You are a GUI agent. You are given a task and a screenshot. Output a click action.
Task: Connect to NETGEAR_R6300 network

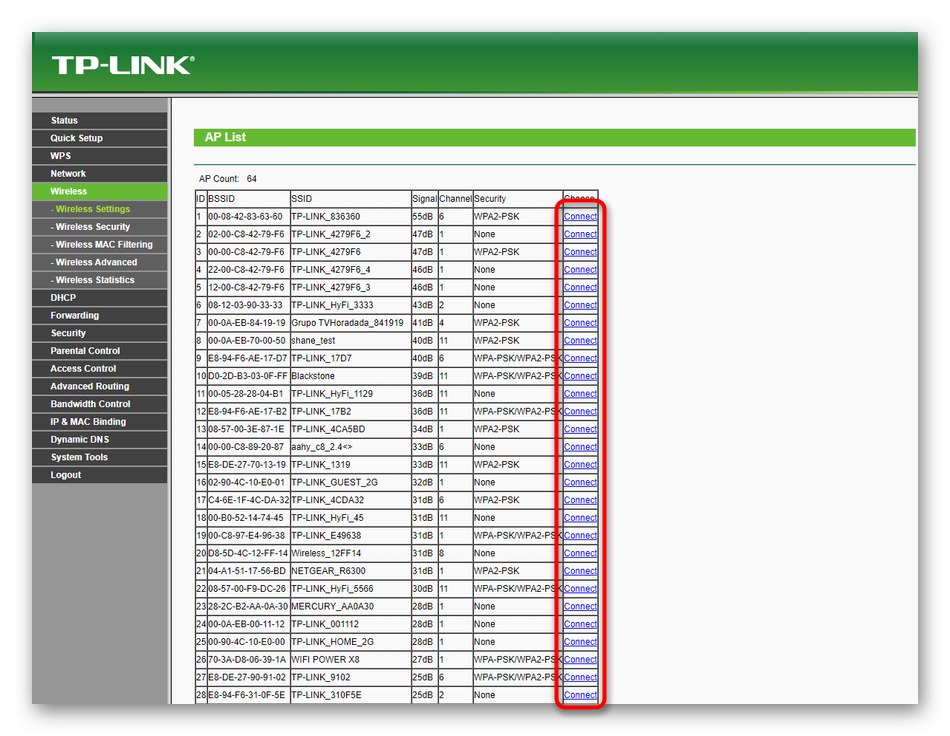[x=580, y=570]
